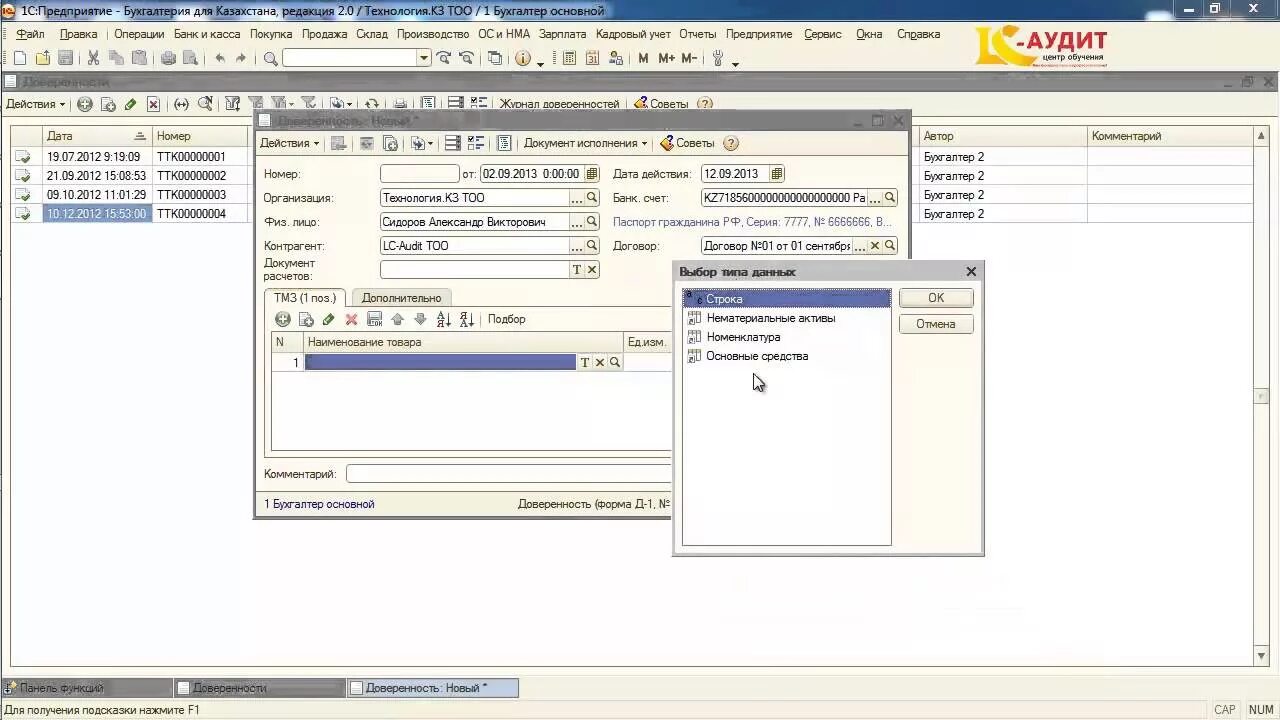Click calendar icon next to document date 02.09.2013
Screen dimensions: 1280x720
click(x=592, y=174)
